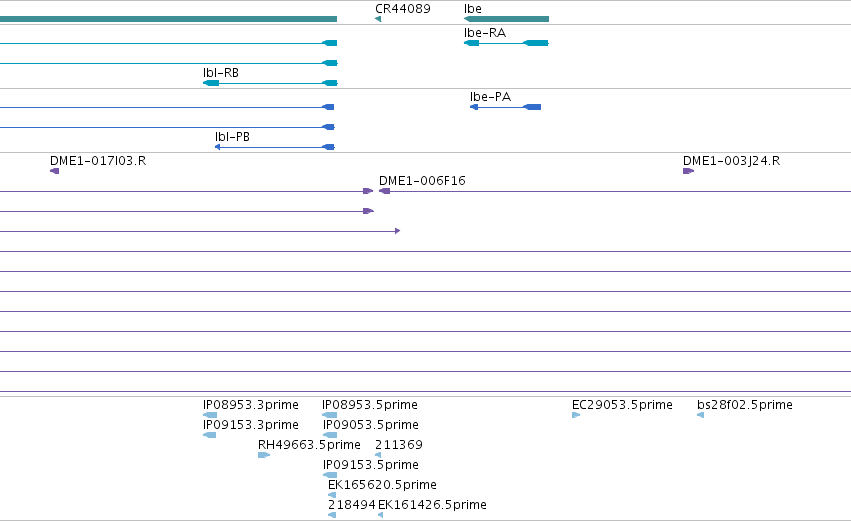Screen dimensions: 851x521
Task: Click the EC29053.5prime label
Action: pos(623,405)
